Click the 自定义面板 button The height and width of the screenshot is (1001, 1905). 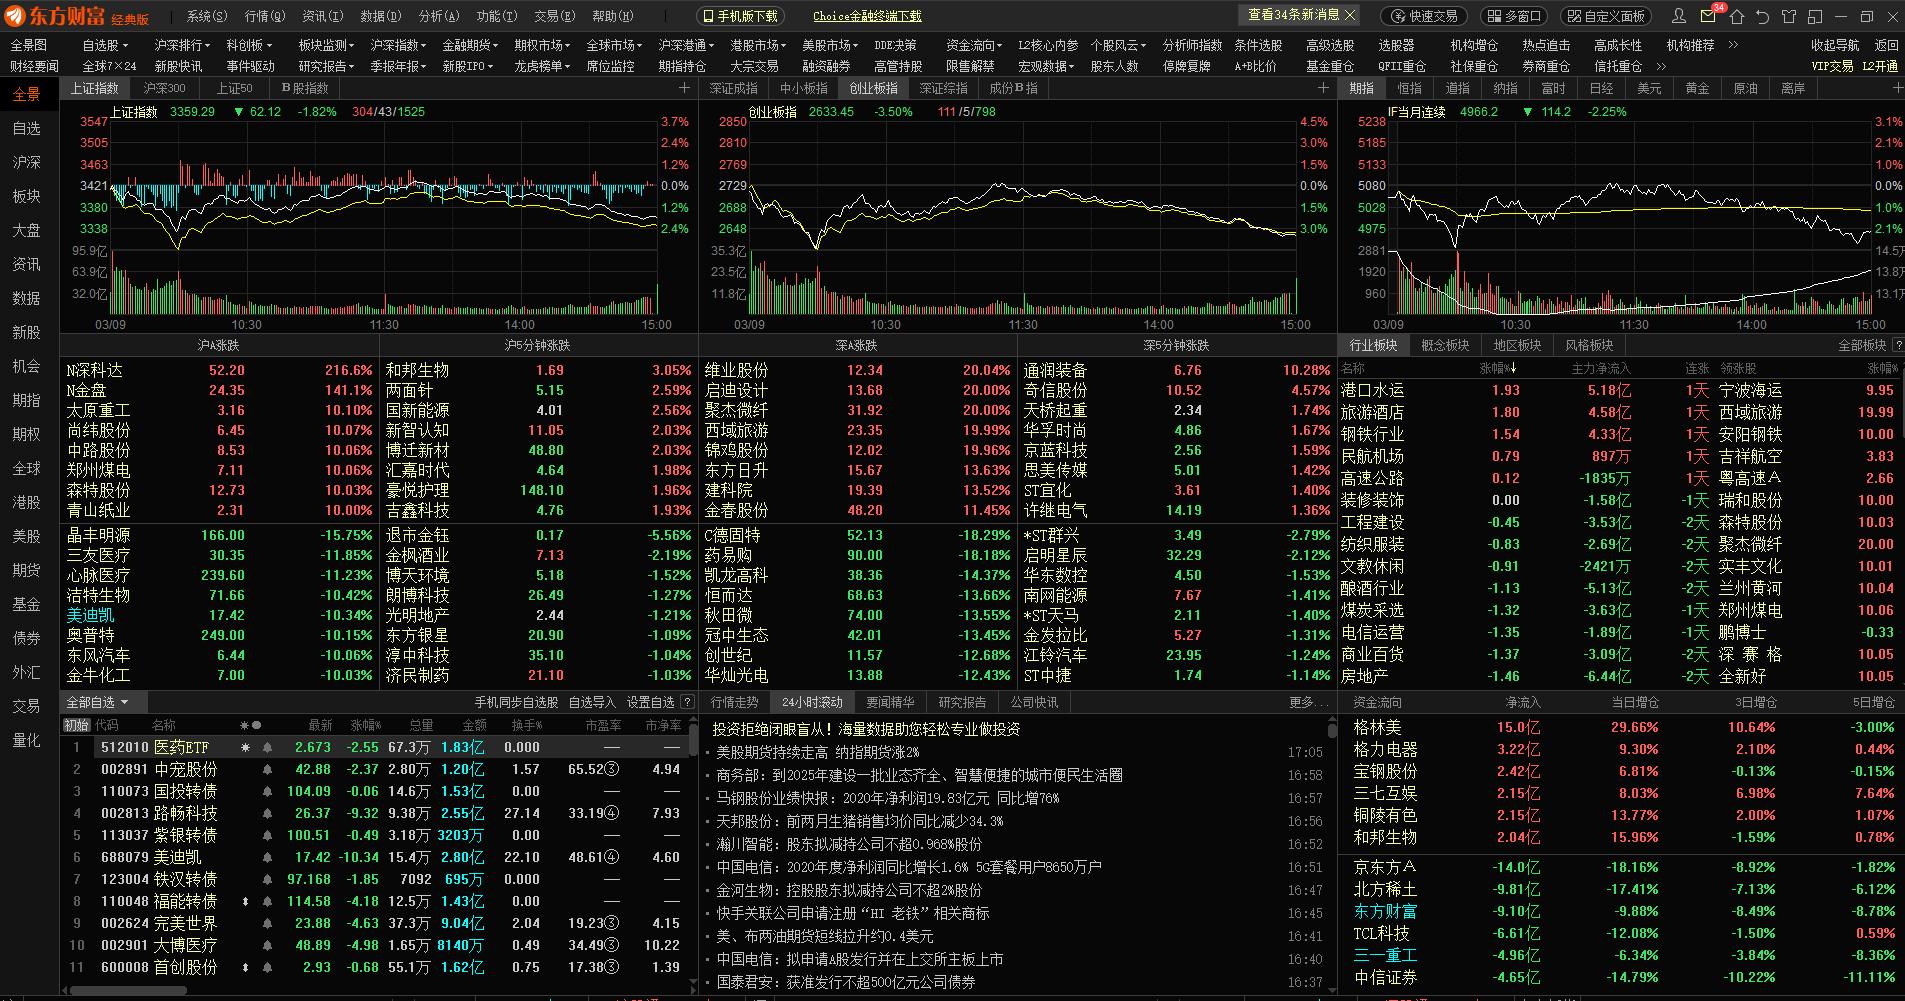(1605, 16)
